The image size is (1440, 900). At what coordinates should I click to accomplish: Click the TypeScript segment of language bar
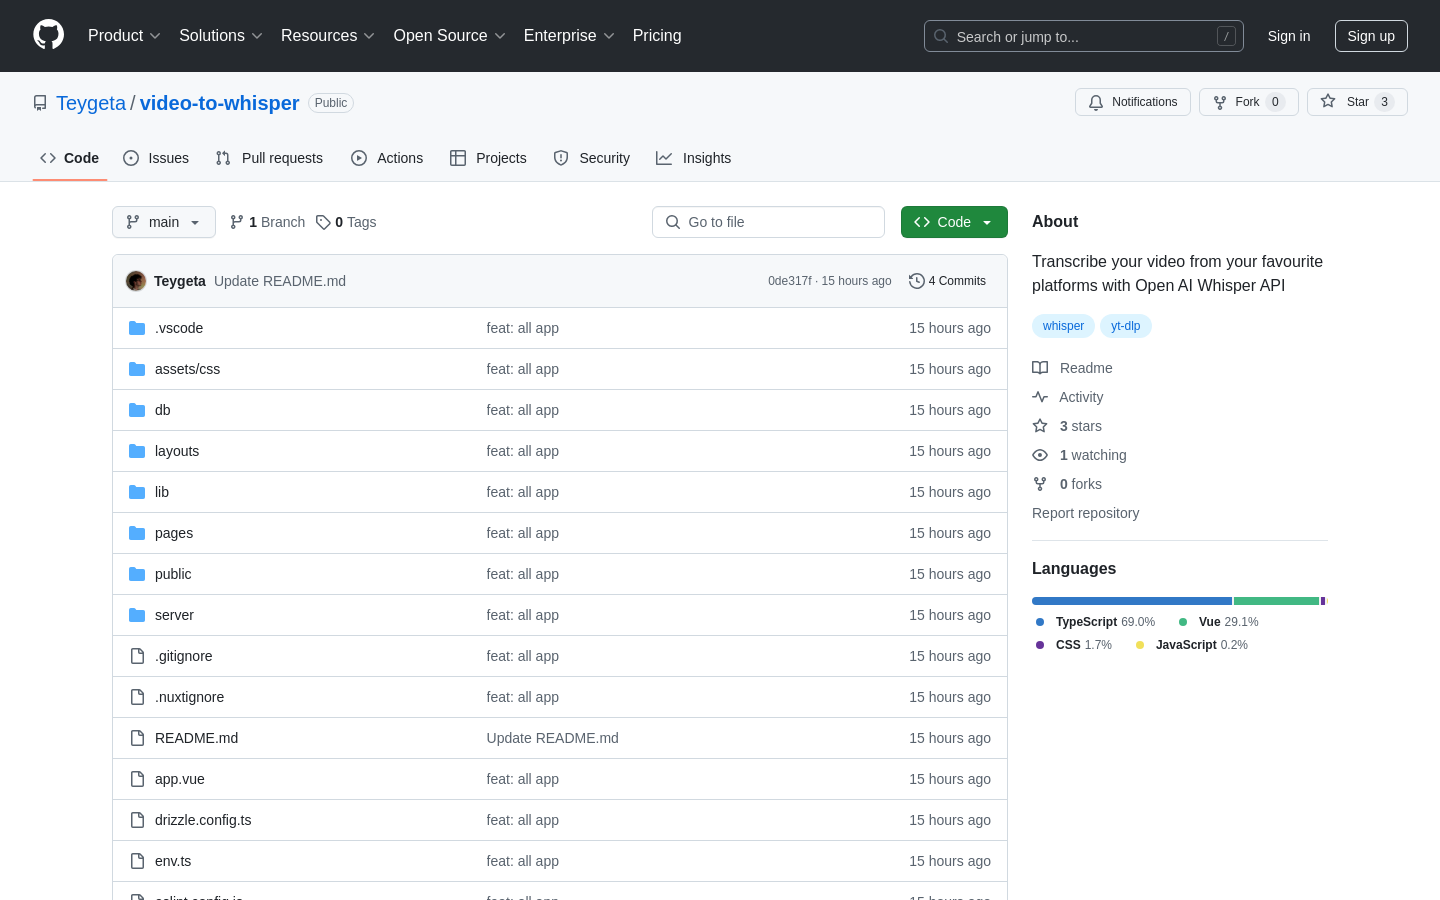1132,601
